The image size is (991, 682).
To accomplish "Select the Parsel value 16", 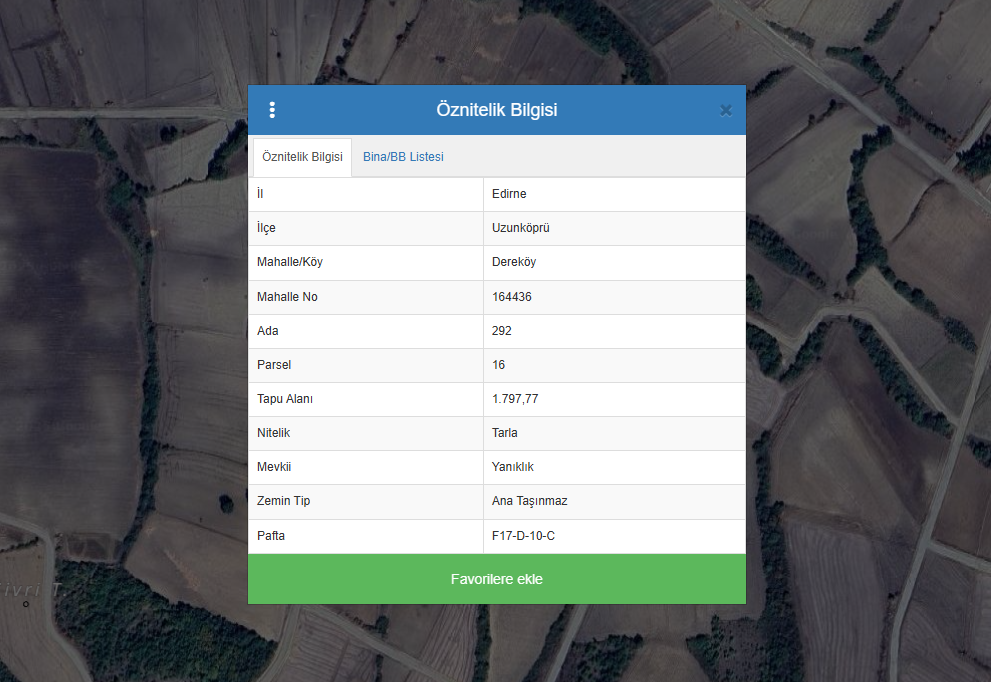I will point(499,365).
